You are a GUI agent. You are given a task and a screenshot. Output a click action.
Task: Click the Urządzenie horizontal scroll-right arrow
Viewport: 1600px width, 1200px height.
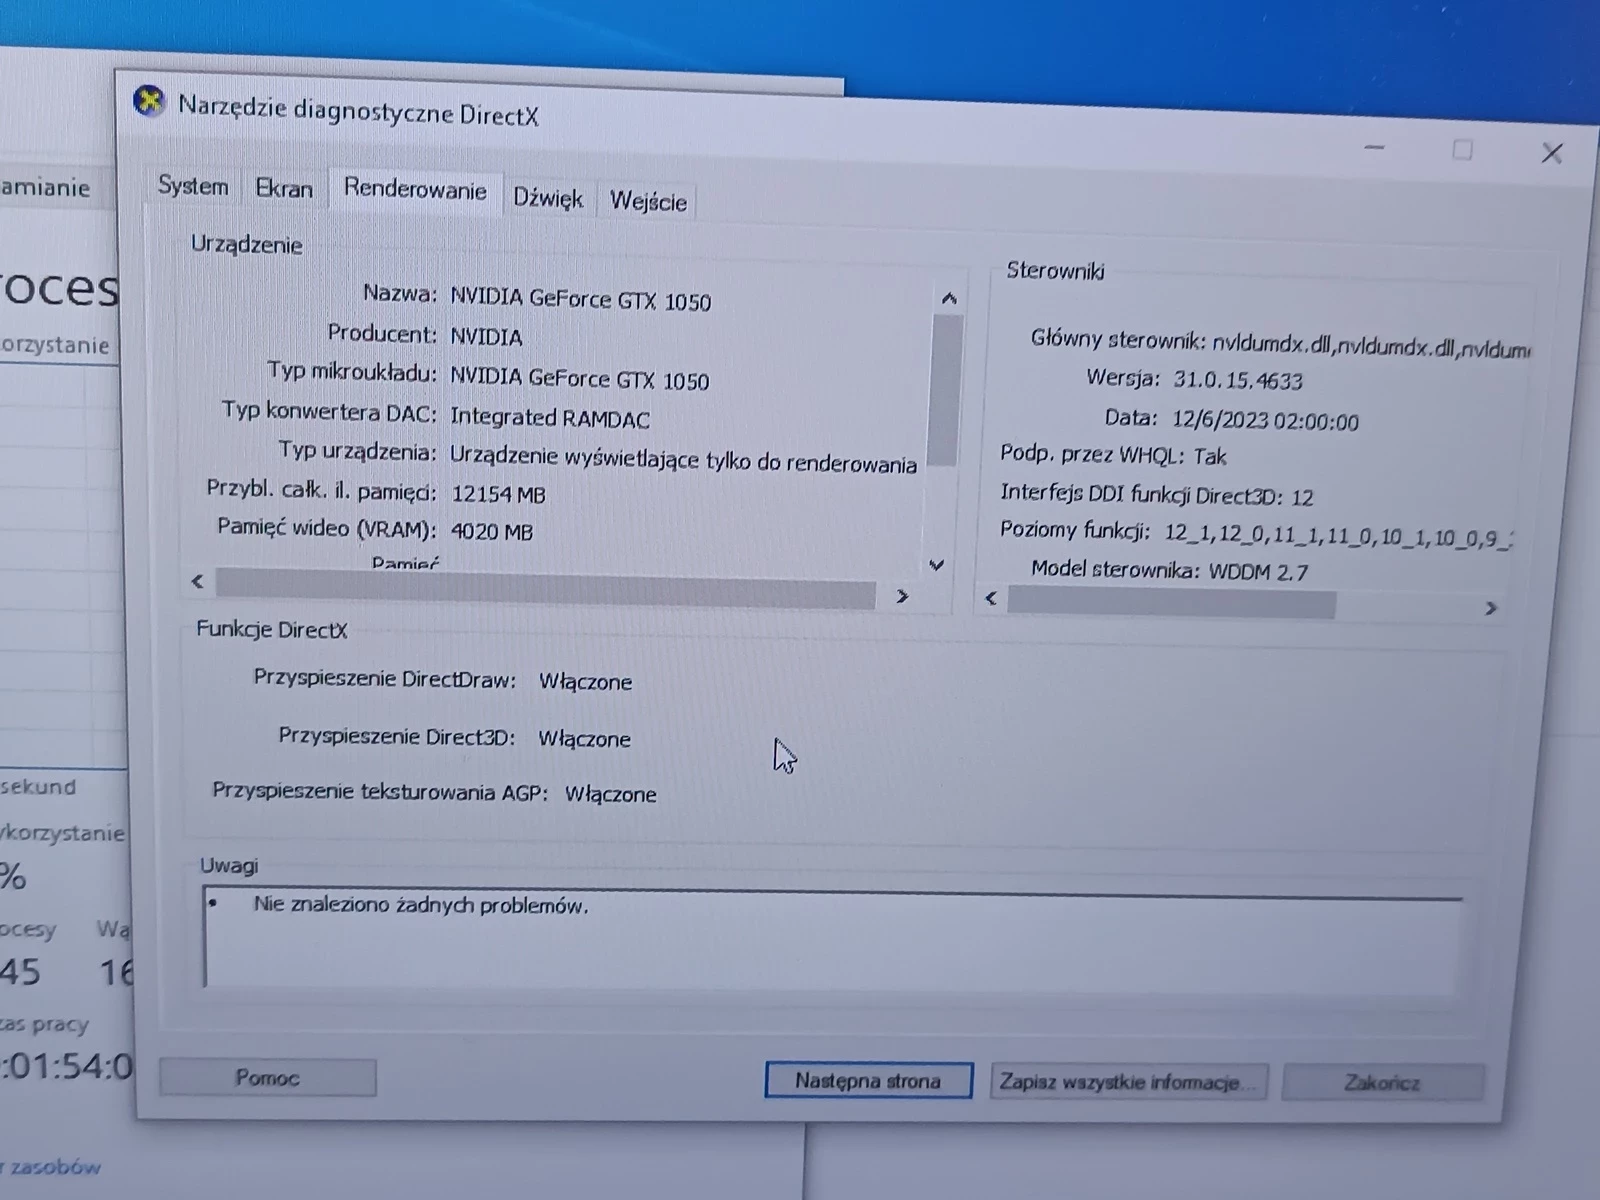(901, 597)
